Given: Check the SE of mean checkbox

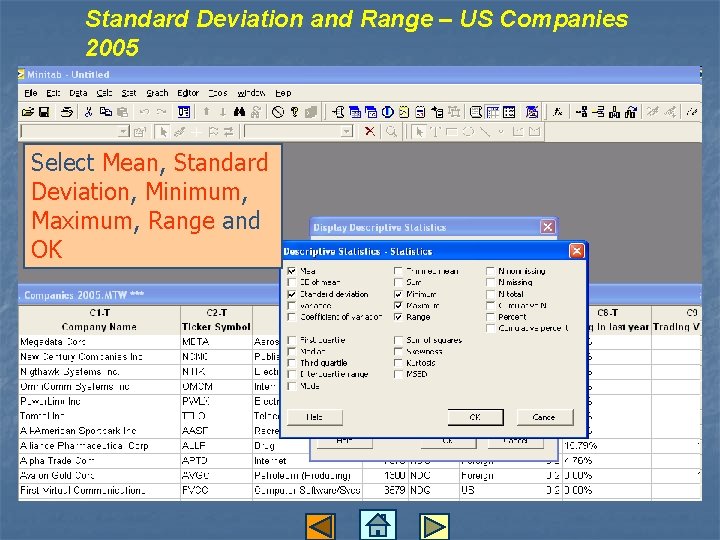Looking at the screenshot, I should [x=292, y=282].
